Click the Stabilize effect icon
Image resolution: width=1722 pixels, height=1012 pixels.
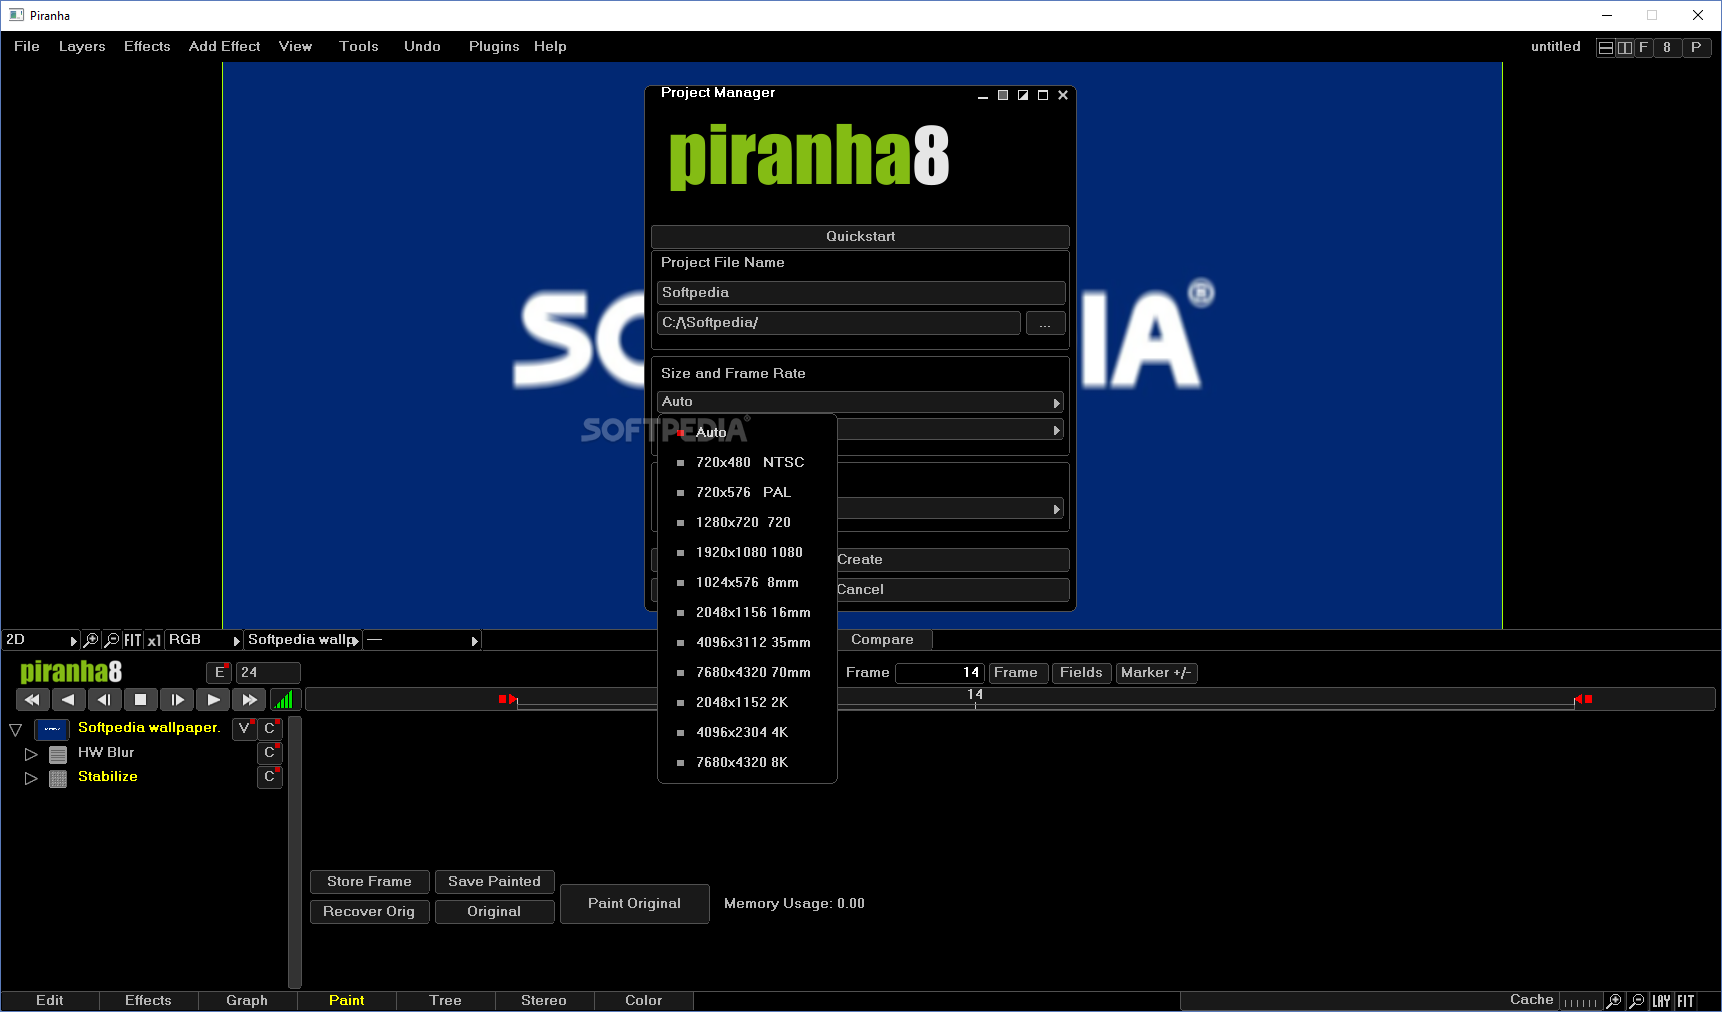[x=58, y=778]
